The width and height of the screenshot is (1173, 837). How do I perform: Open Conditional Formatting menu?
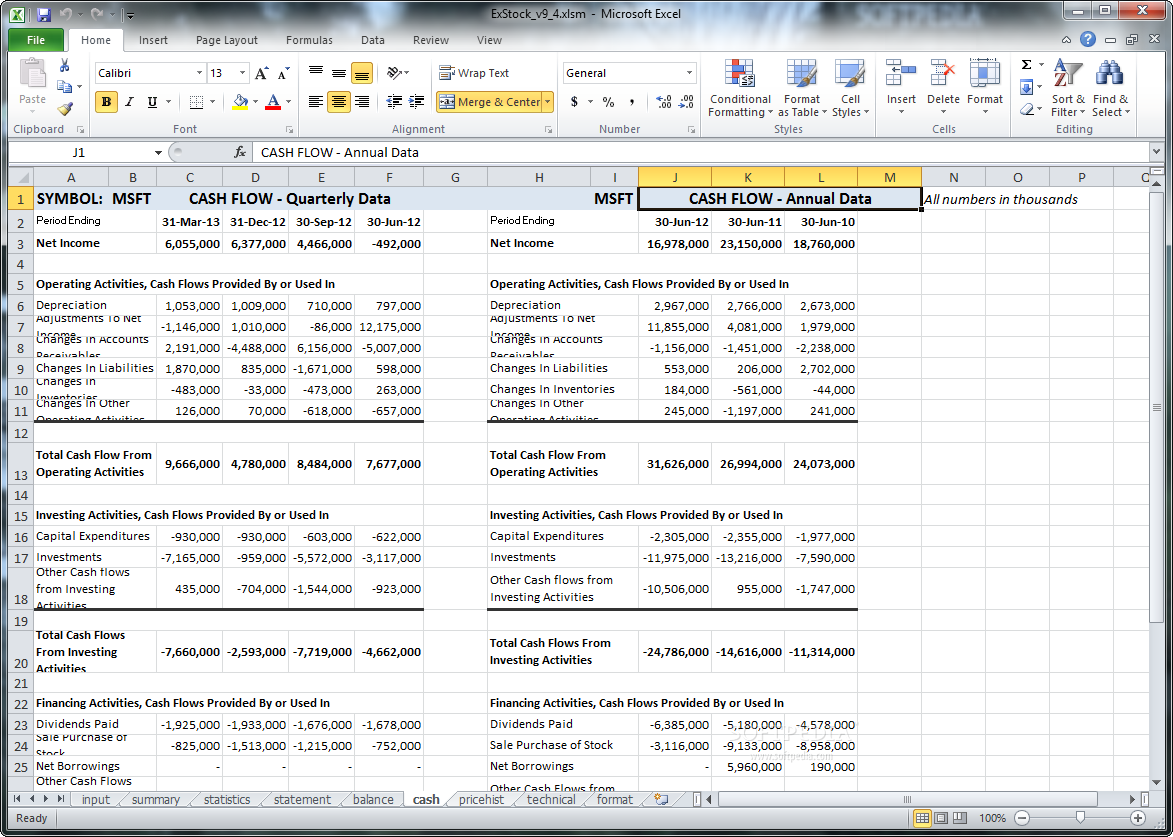[740, 88]
